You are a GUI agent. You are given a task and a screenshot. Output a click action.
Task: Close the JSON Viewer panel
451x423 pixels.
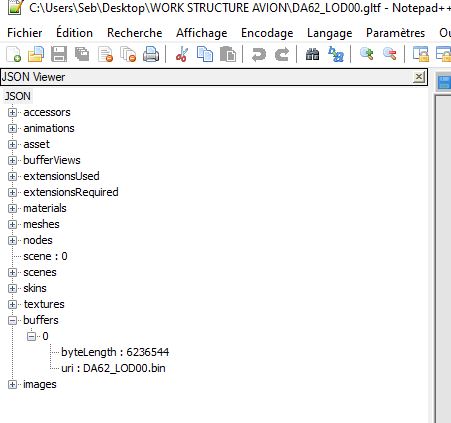coord(419,77)
